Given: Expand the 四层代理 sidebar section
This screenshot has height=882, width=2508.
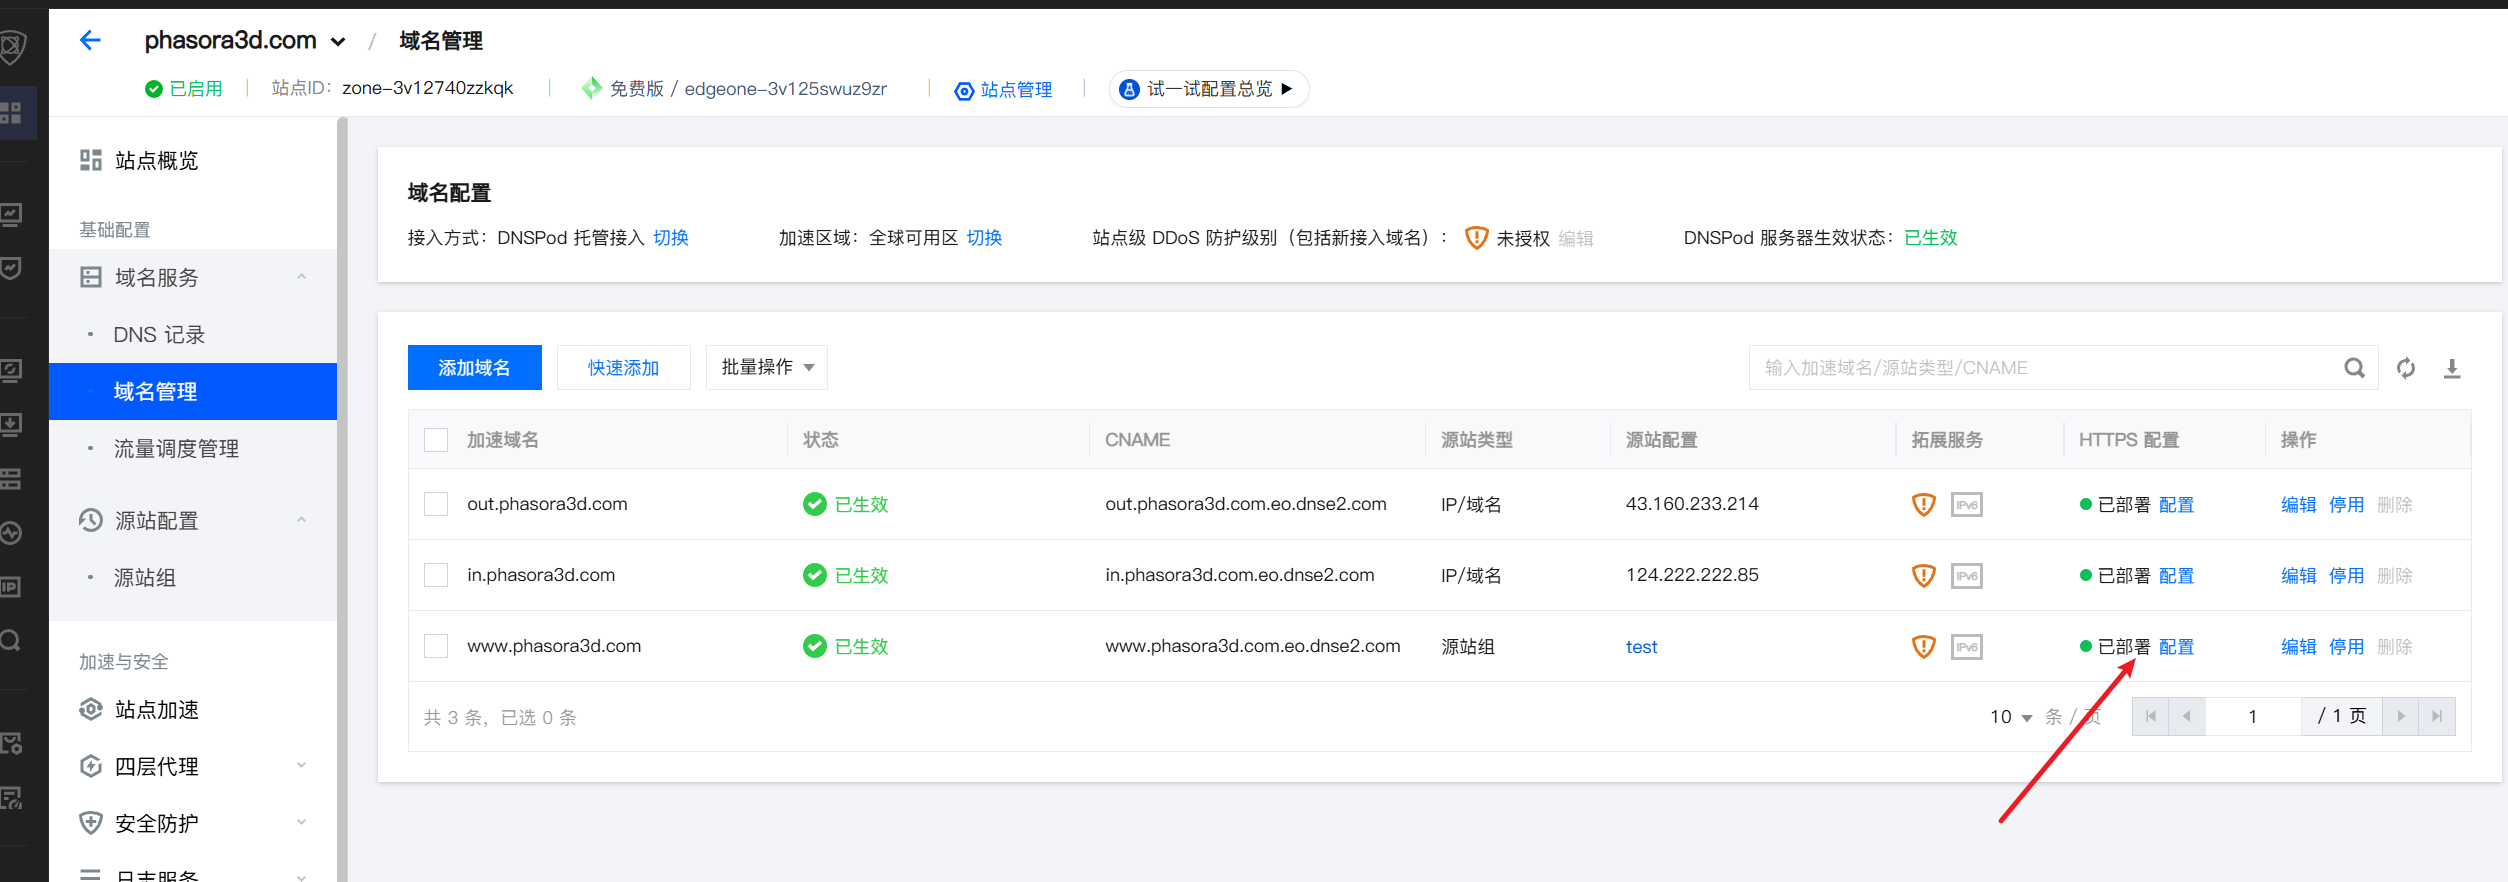Looking at the screenshot, I should 301,766.
